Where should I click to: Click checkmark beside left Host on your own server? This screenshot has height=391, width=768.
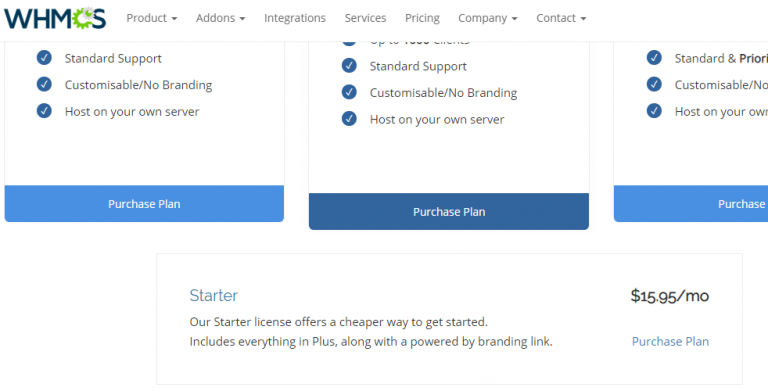pos(44,111)
